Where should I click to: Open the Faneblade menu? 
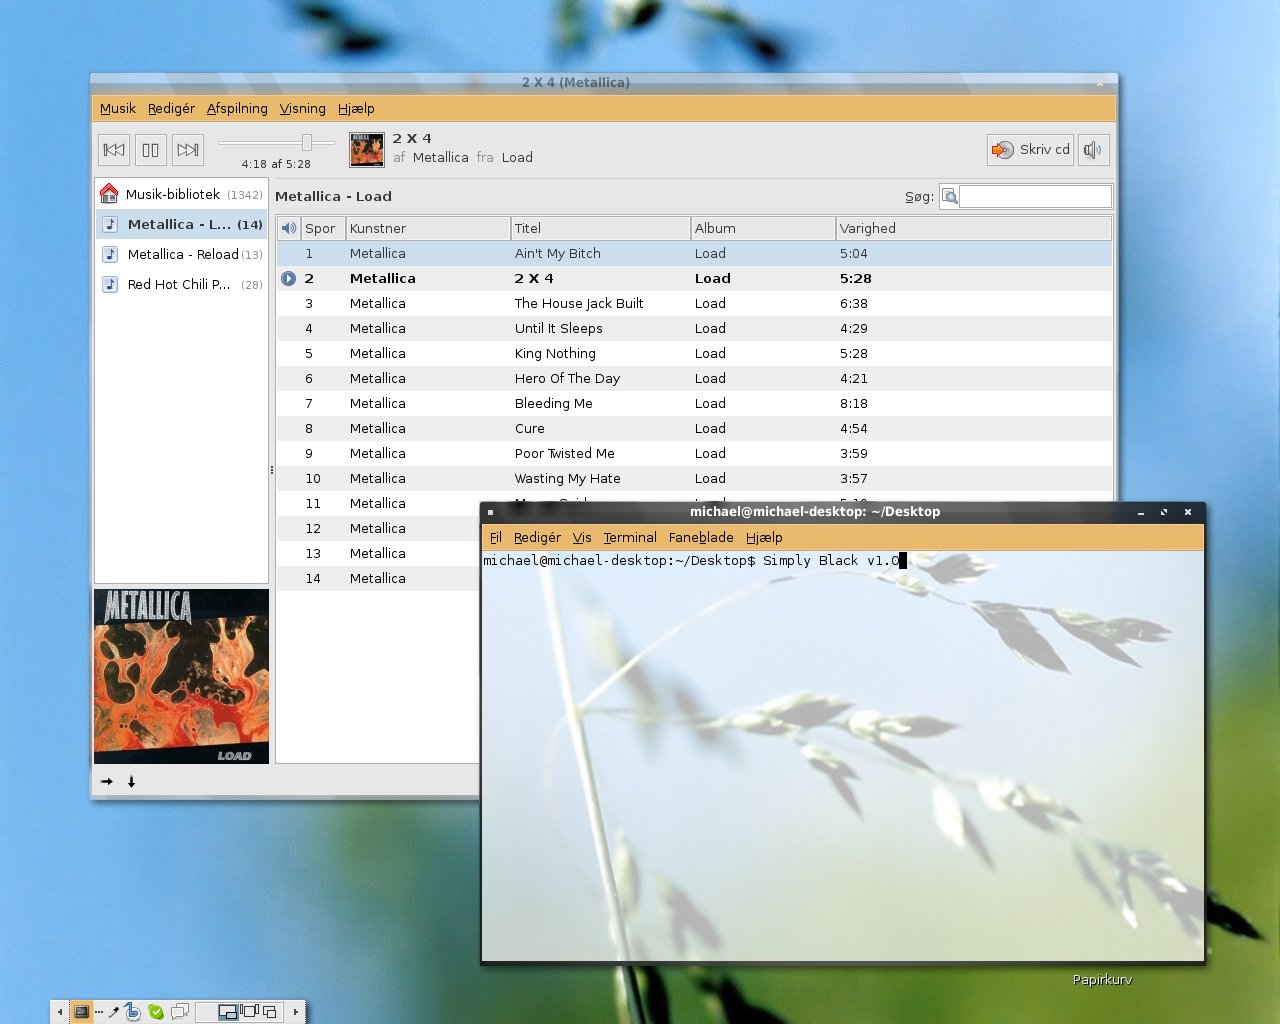pyautogui.click(x=701, y=538)
